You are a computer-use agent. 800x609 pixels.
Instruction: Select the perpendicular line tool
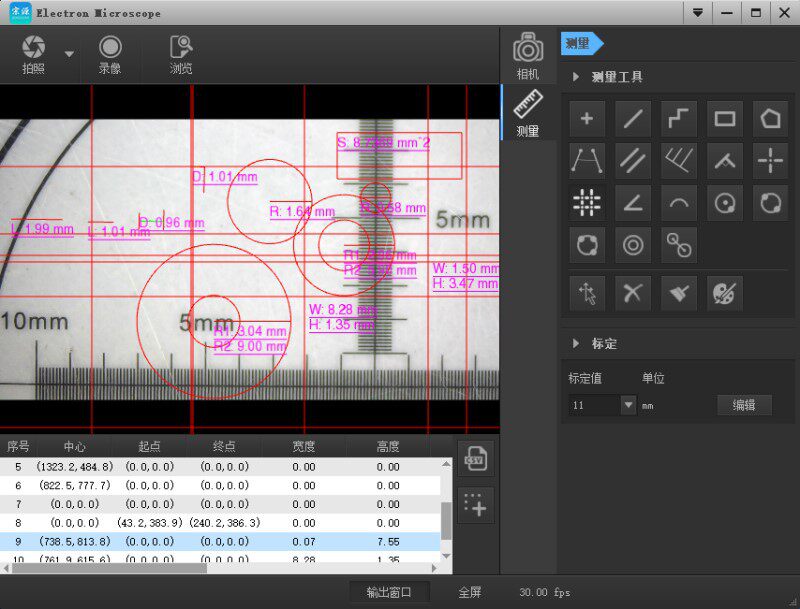724,161
